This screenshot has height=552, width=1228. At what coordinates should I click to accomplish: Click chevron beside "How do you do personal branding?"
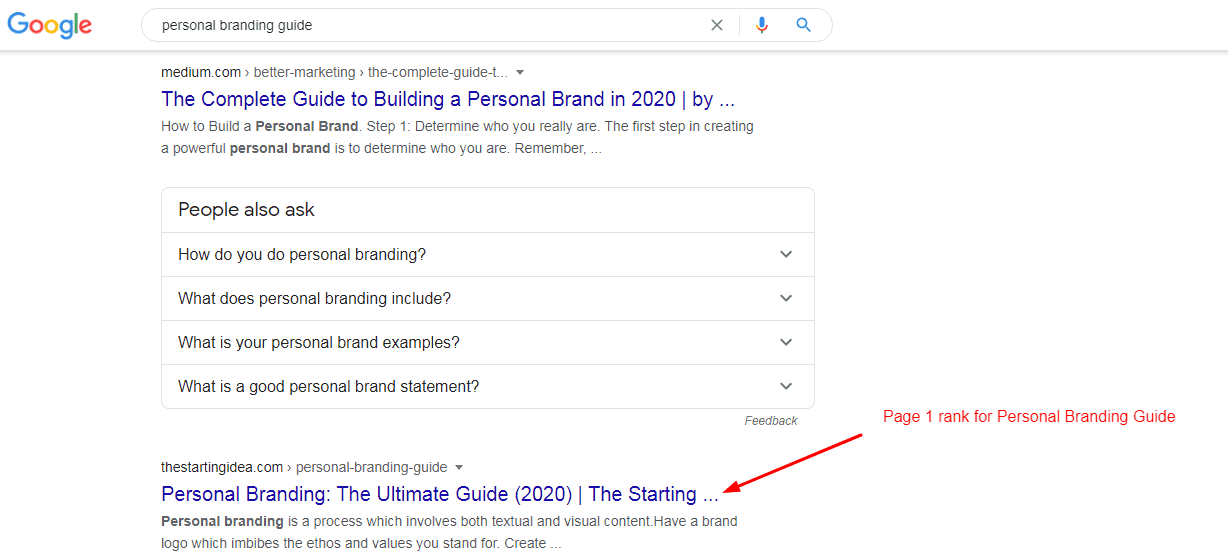pos(786,255)
